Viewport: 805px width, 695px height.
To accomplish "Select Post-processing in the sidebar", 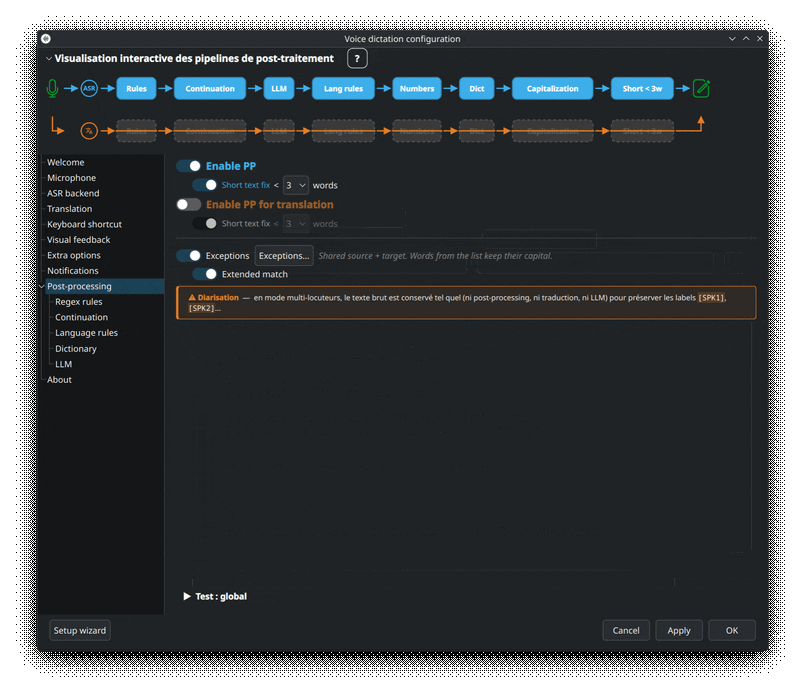I will point(105,286).
